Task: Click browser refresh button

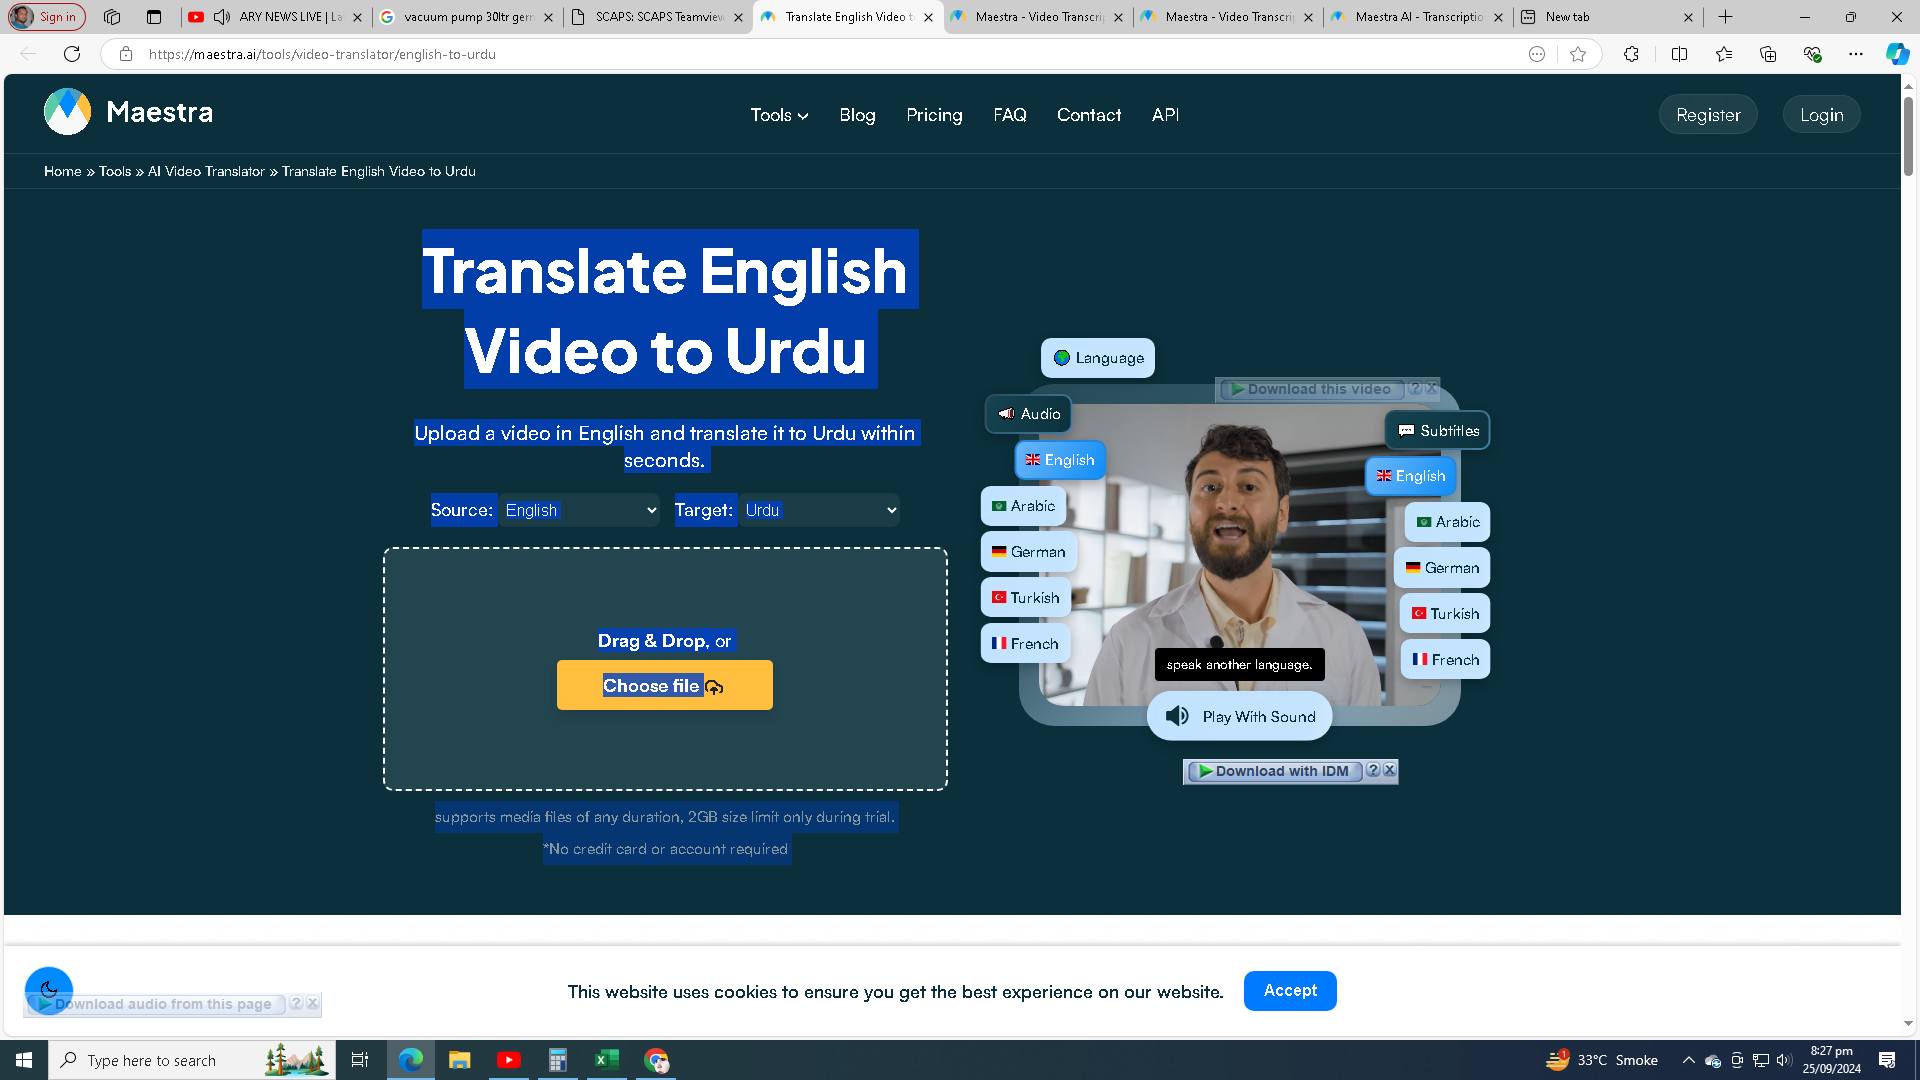Action: (72, 54)
